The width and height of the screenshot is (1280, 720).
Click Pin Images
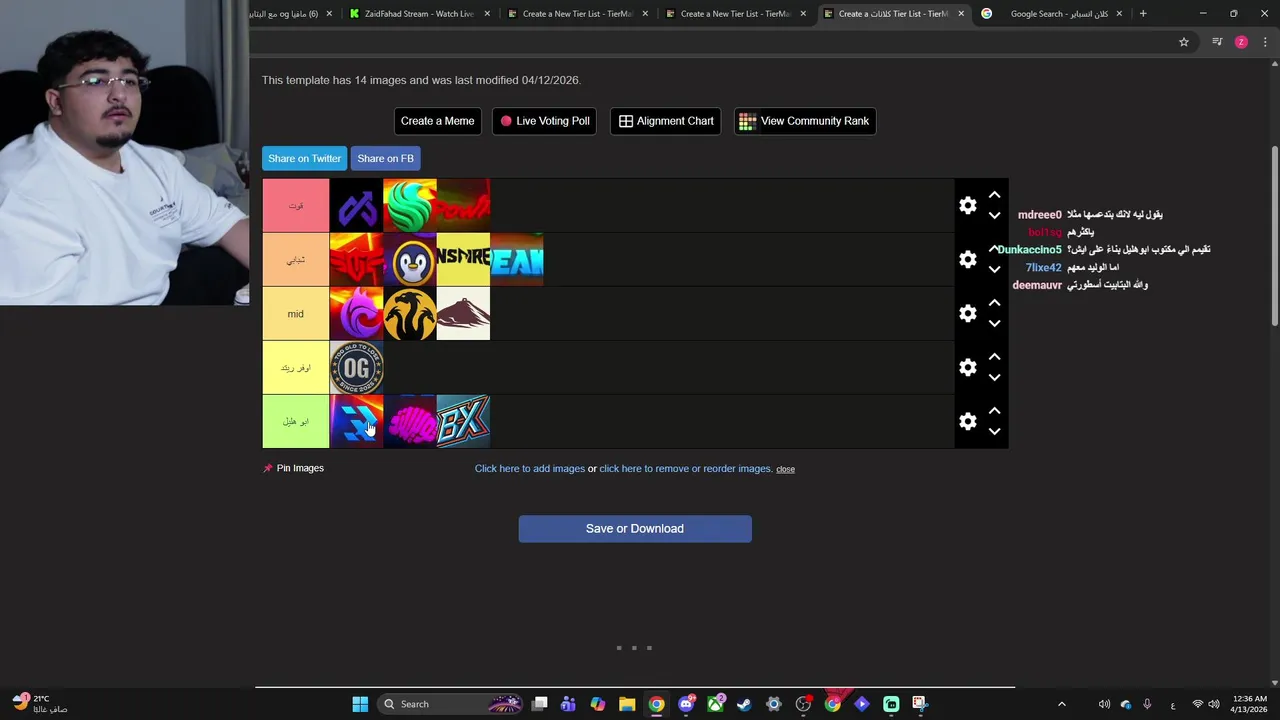[x=293, y=468]
